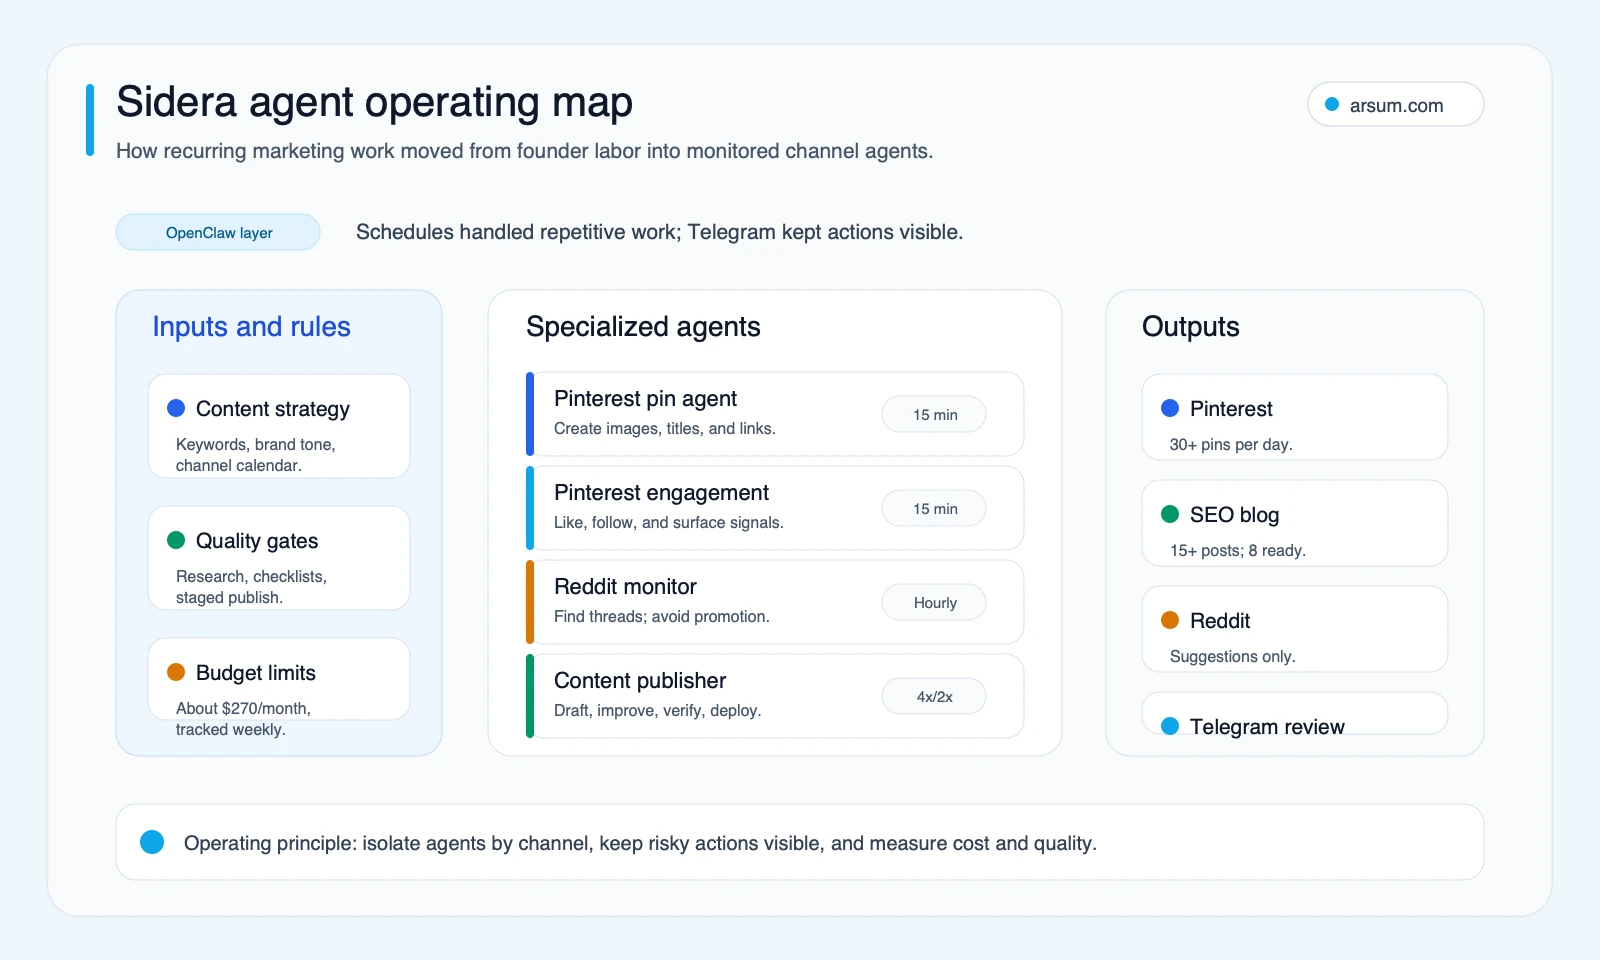
Task: Click the Like, follow, and surface signals text
Action: pos(669,523)
